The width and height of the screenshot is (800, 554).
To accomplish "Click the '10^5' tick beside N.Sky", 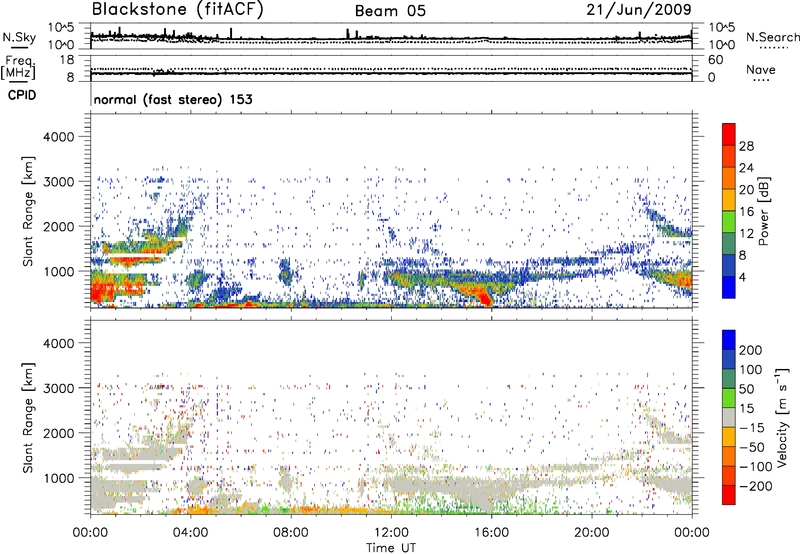I will click(61, 28).
